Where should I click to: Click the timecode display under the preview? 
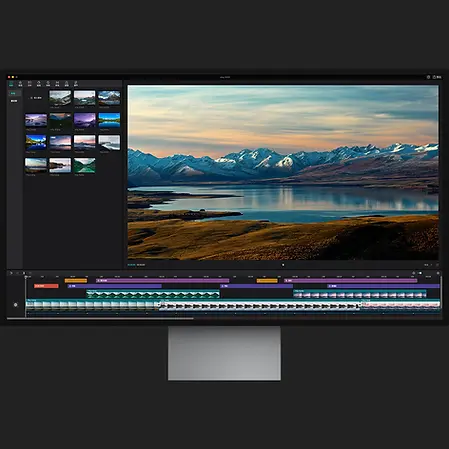click(x=136, y=265)
